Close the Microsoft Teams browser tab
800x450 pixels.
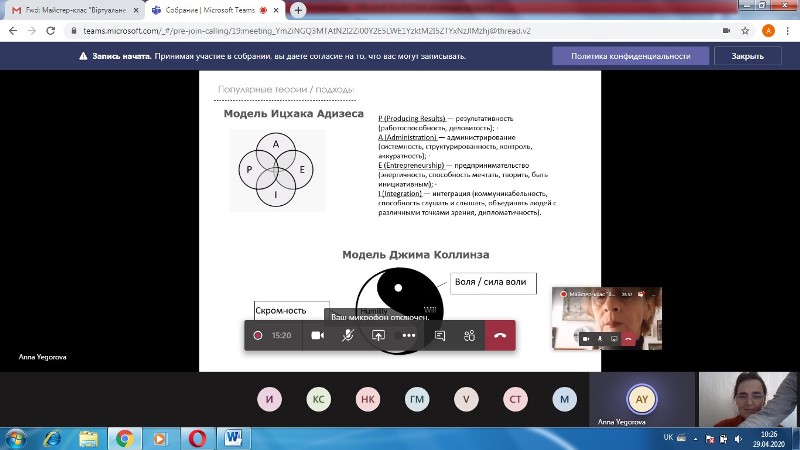pos(276,10)
